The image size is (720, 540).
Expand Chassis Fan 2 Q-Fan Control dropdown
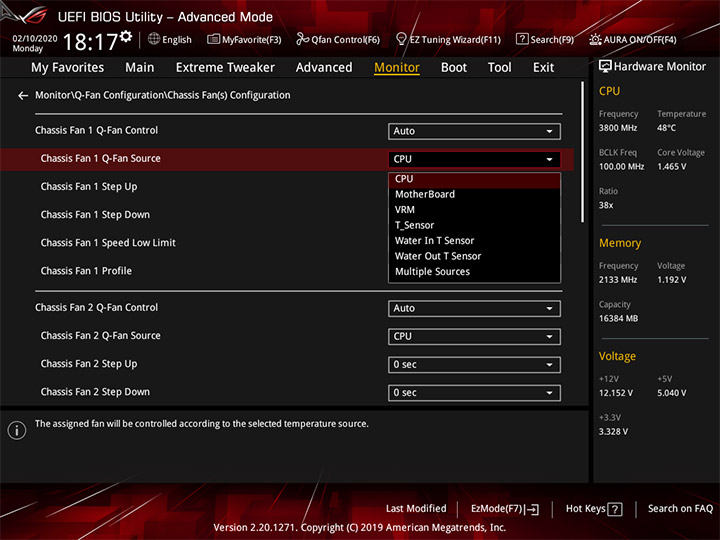[x=474, y=309]
